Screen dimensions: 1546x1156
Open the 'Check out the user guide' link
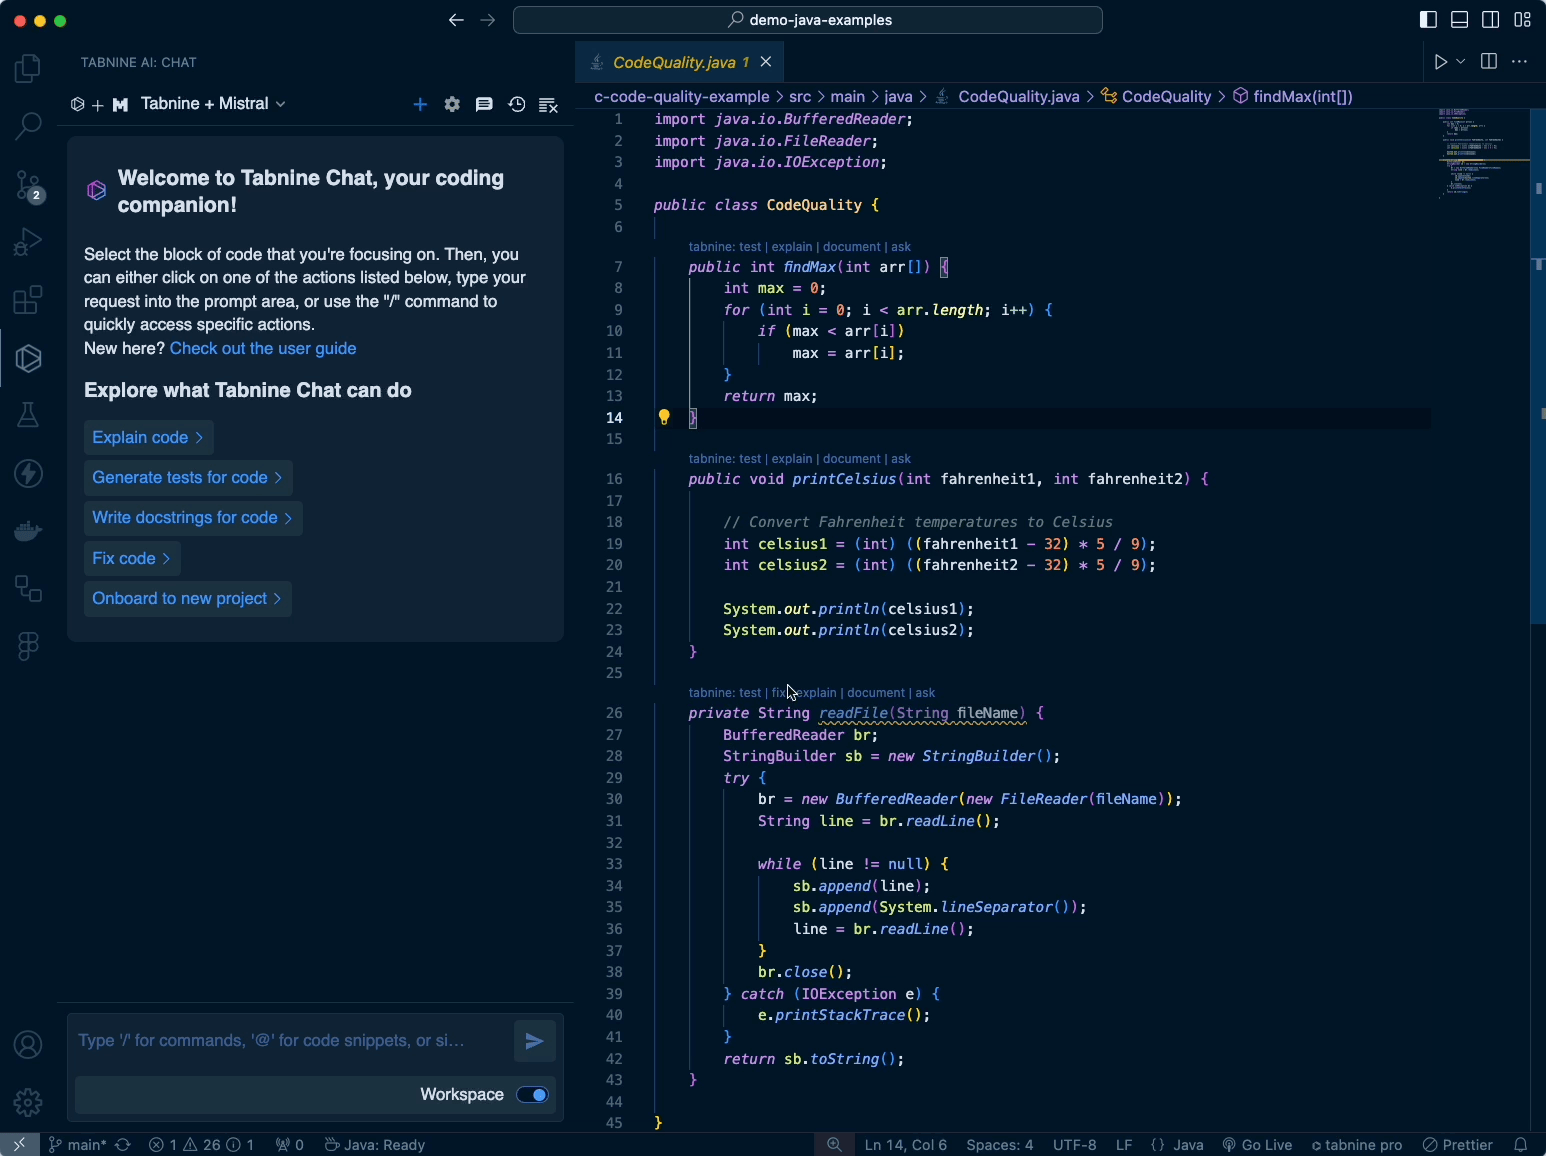coord(263,349)
